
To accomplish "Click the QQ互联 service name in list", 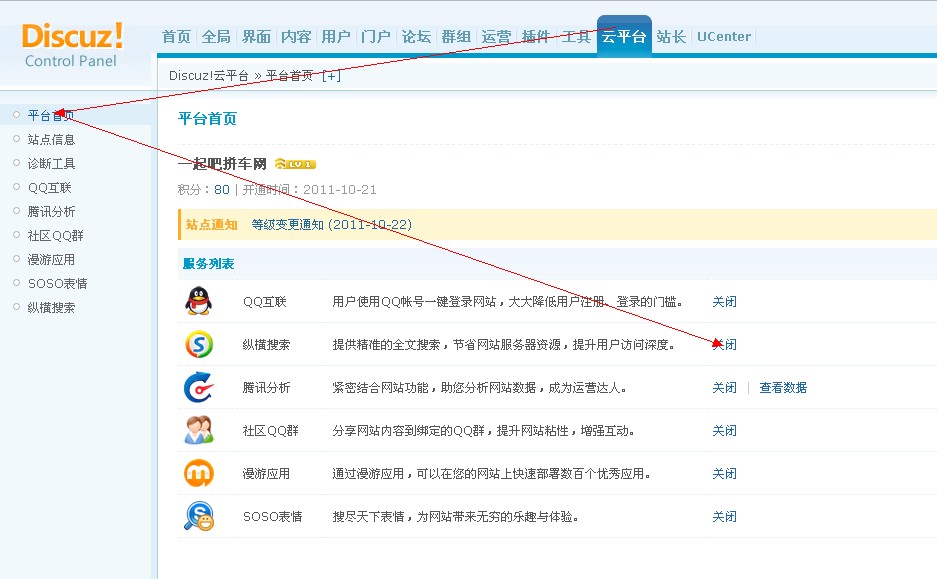I will click(x=265, y=302).
